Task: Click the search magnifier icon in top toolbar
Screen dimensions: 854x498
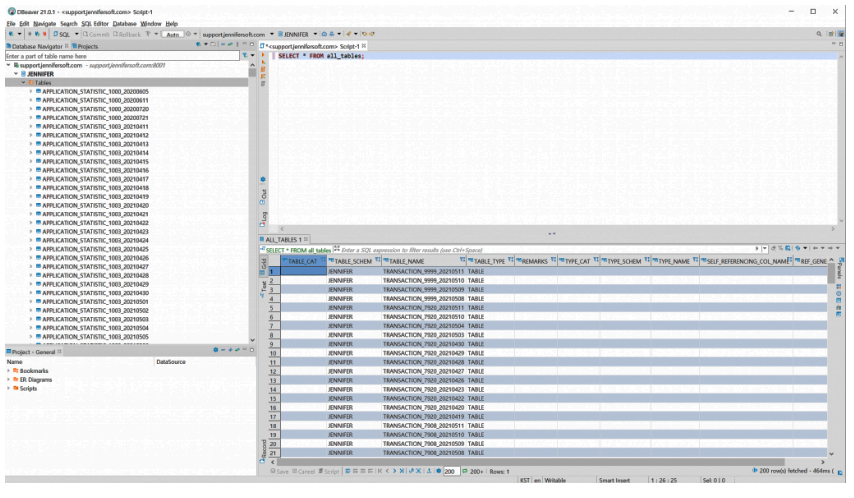Action: (x=819, y=34)
